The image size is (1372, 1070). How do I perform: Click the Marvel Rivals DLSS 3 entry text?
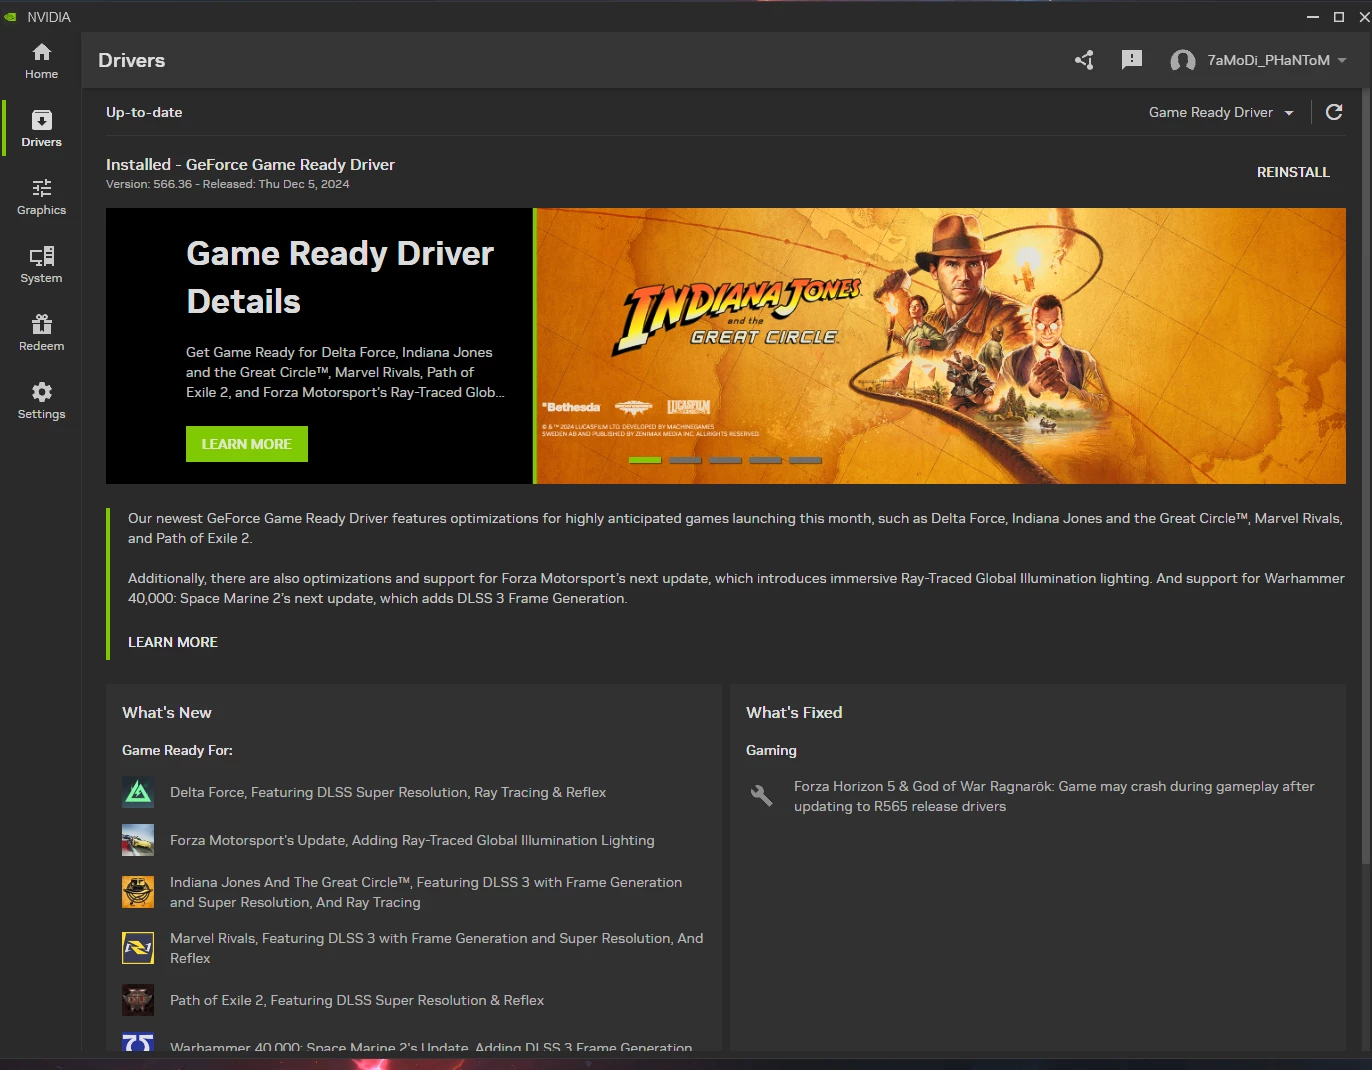coord(437,948)
